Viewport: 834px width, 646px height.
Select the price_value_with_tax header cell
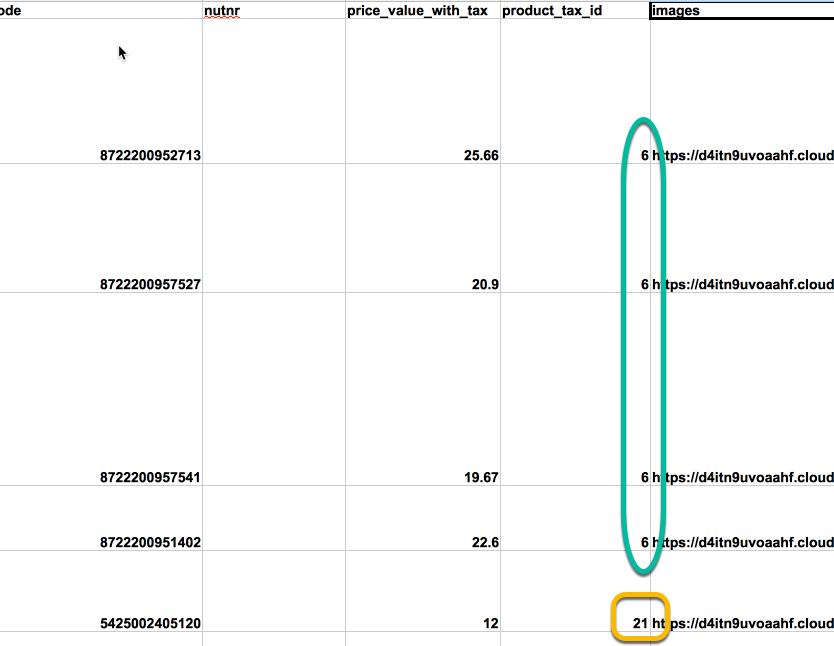(423, 11)
